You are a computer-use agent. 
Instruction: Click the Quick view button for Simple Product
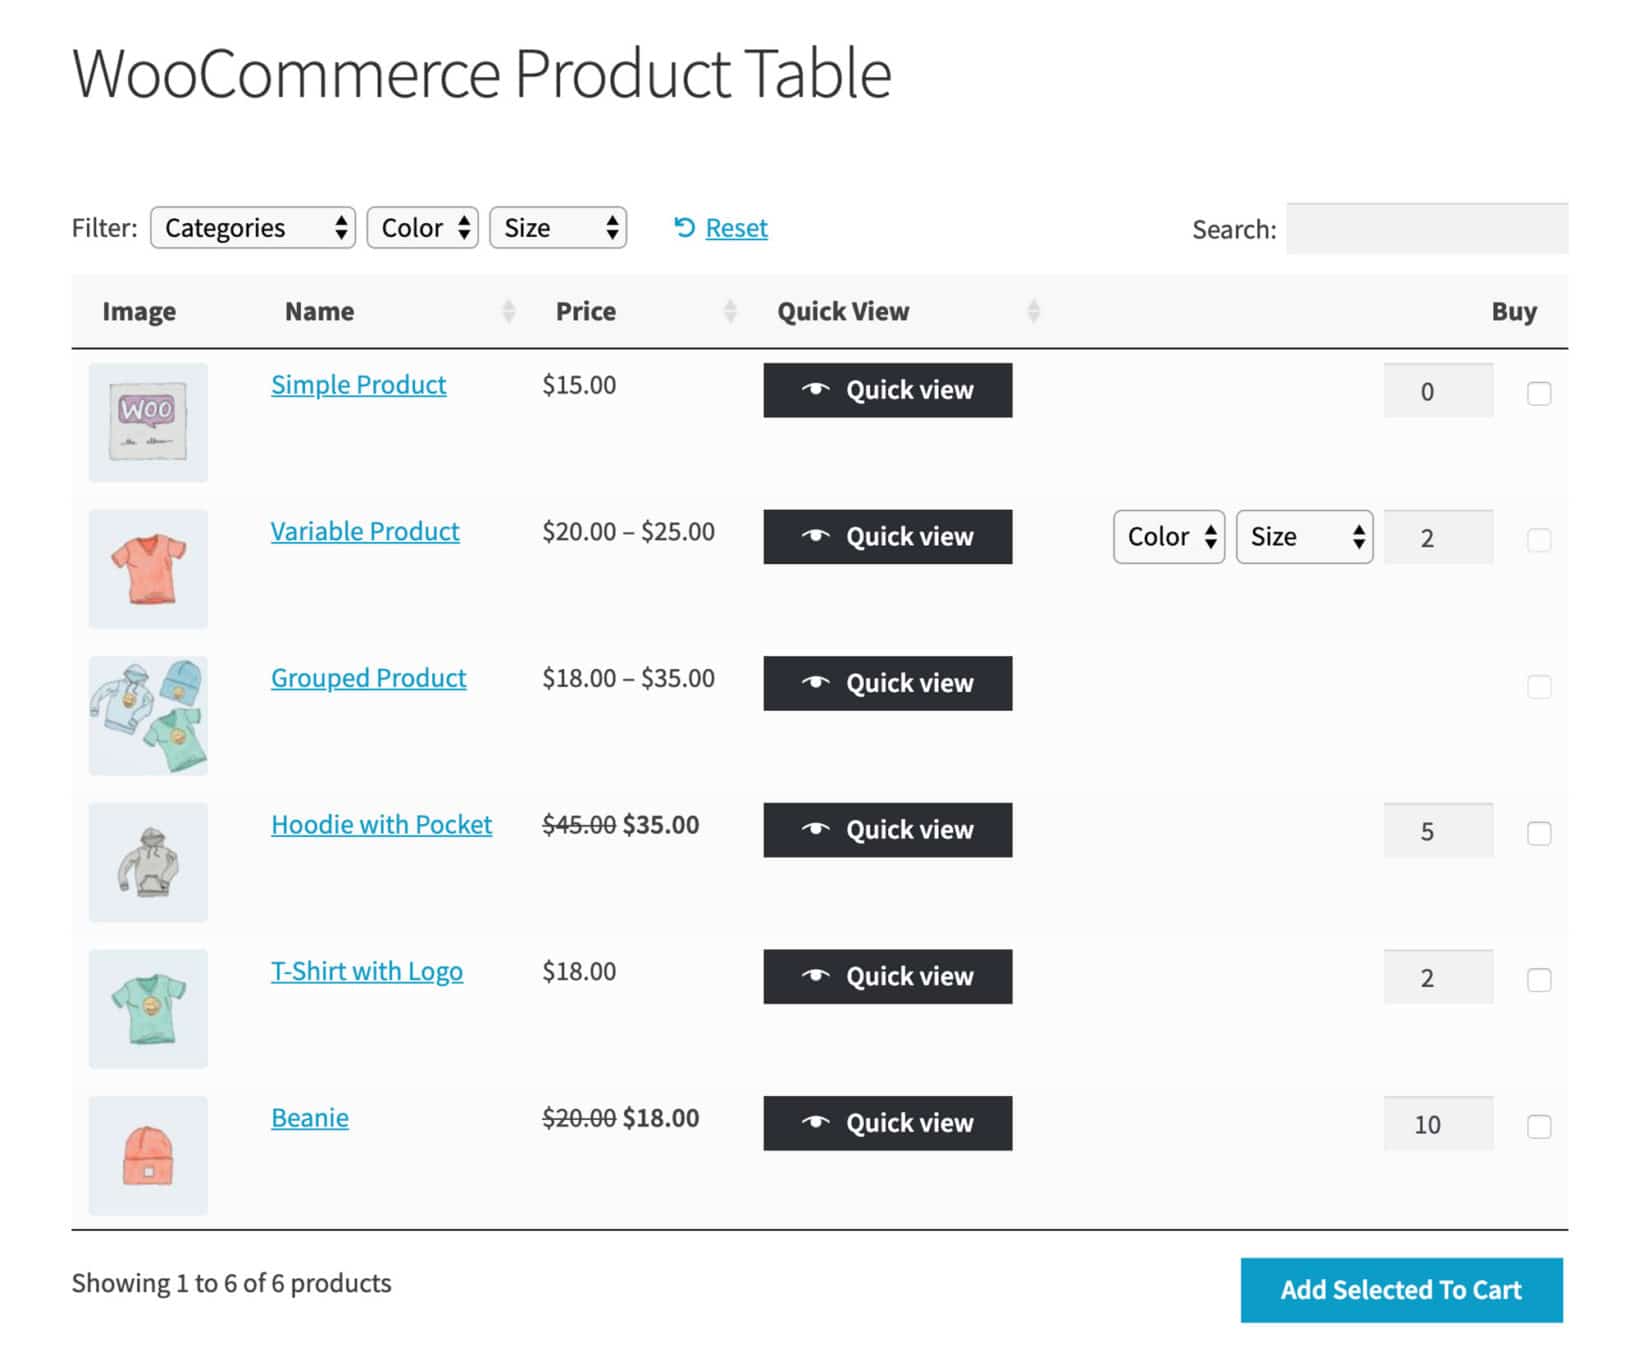point(887,390)
